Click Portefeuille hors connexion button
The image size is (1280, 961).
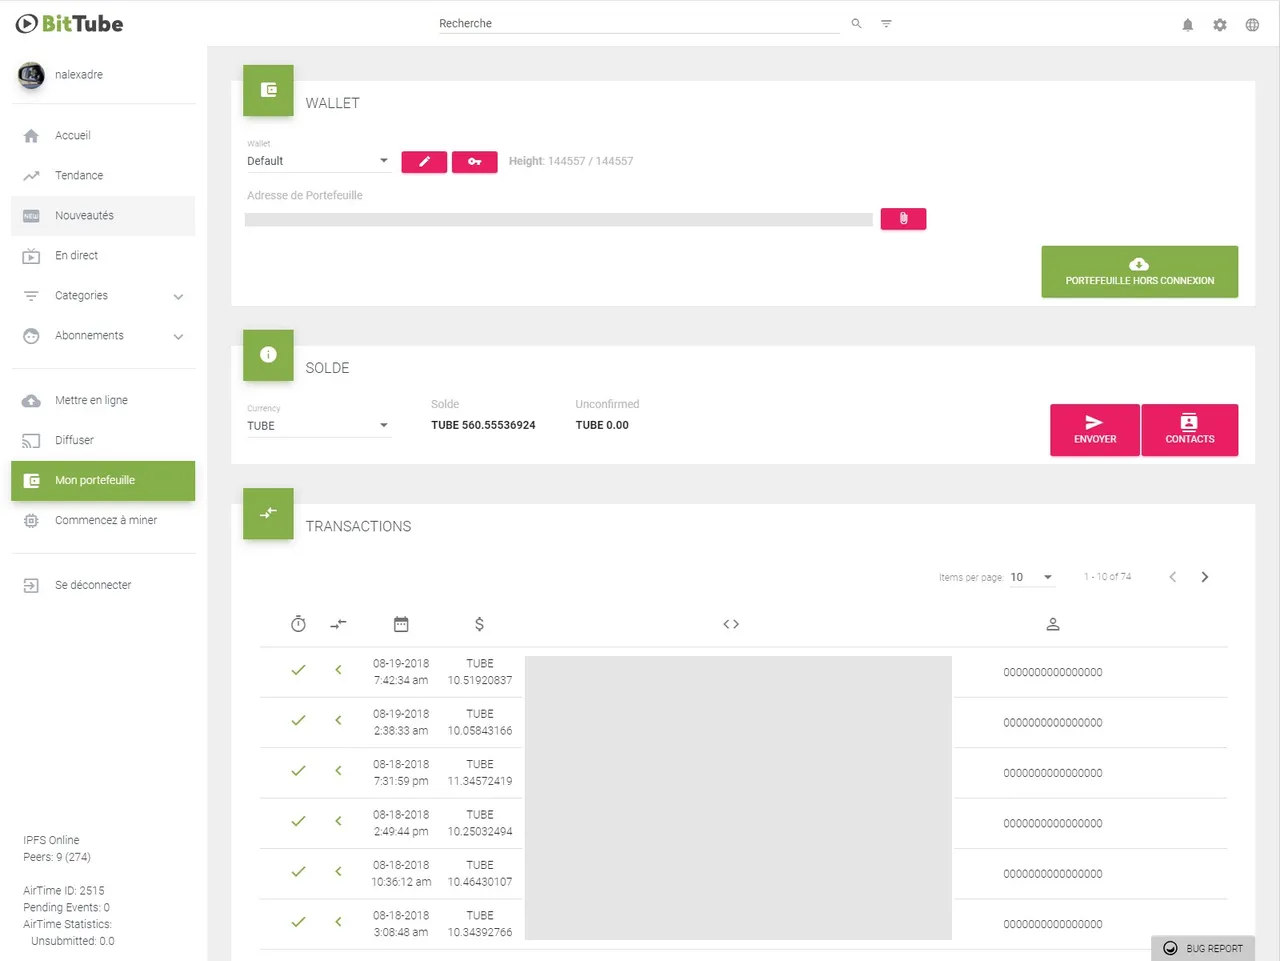1139,272
